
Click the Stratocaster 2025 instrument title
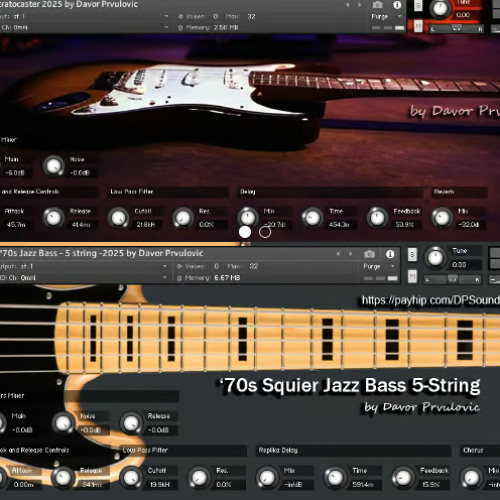pos(69,5)
